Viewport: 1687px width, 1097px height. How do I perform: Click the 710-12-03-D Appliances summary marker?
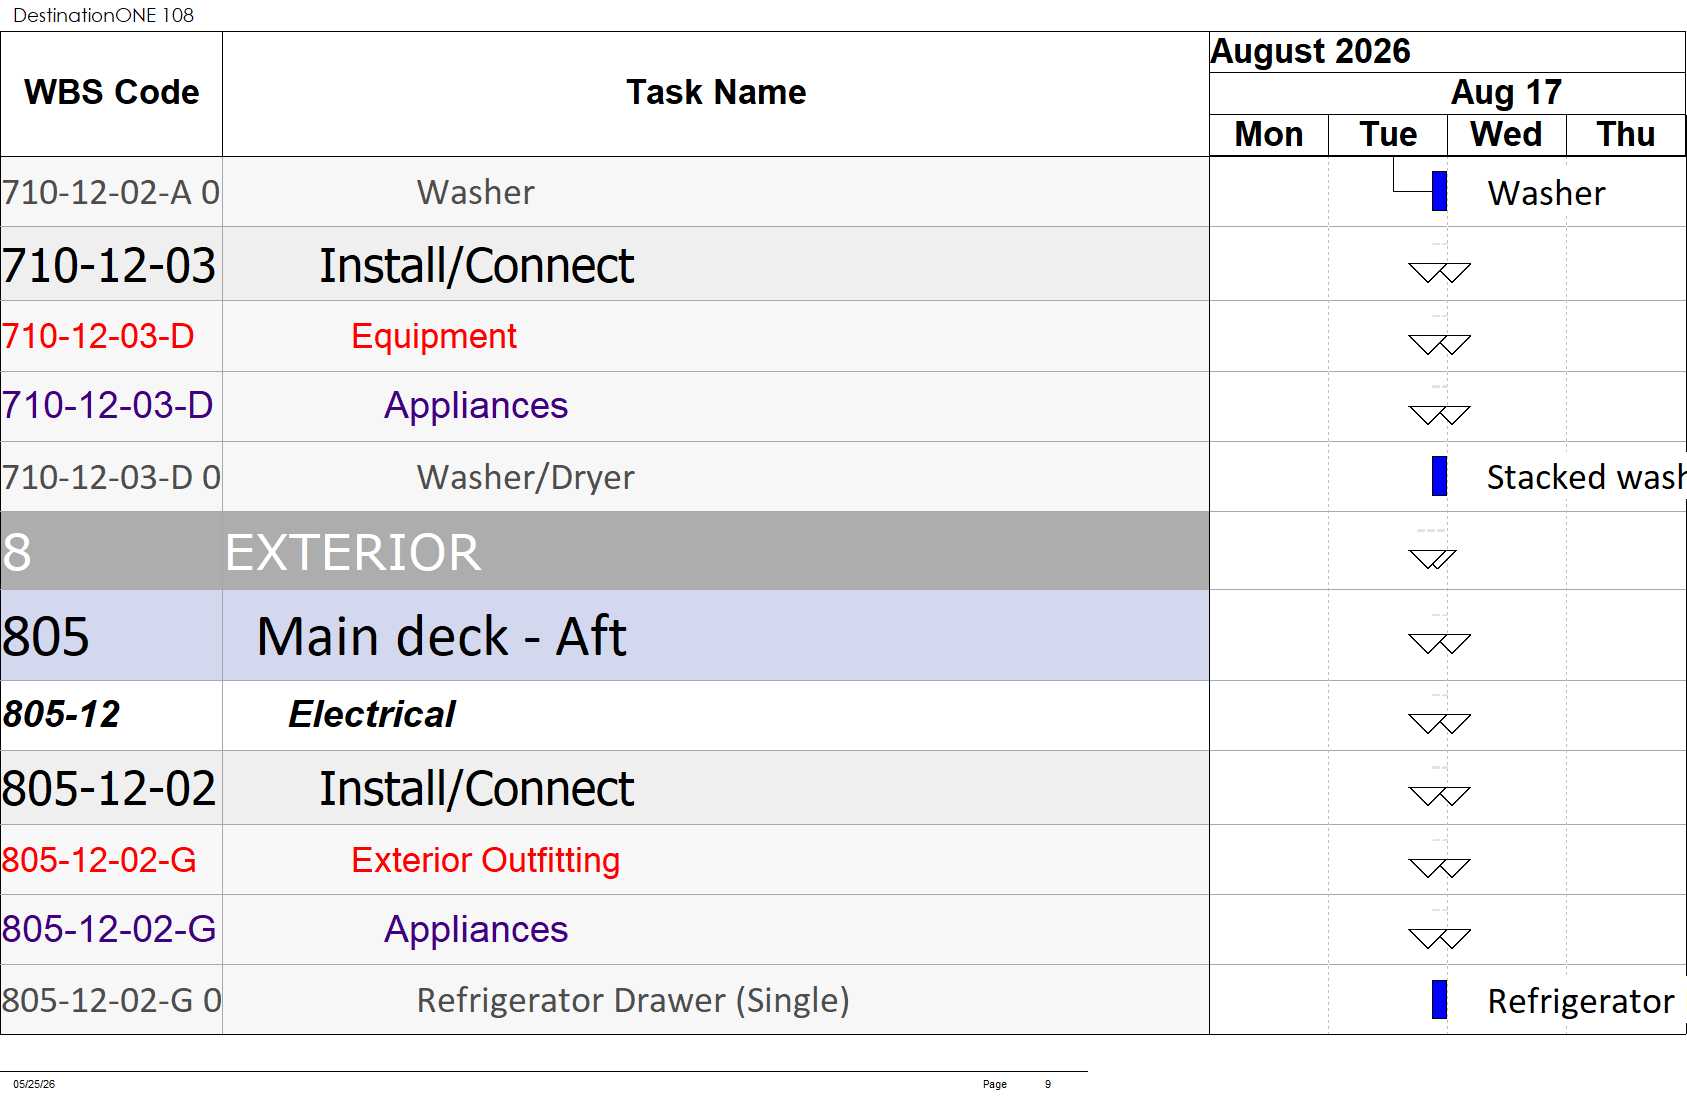click(1439, 414)
